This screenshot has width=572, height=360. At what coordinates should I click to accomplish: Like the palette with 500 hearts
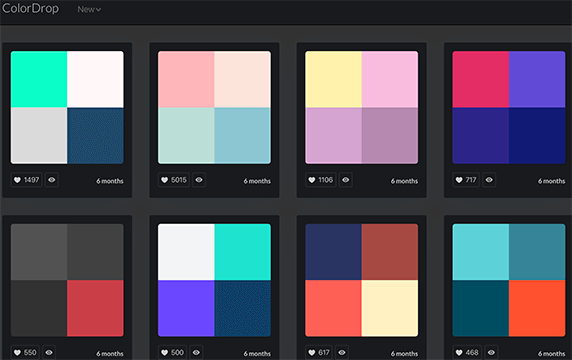click(172, 352)
